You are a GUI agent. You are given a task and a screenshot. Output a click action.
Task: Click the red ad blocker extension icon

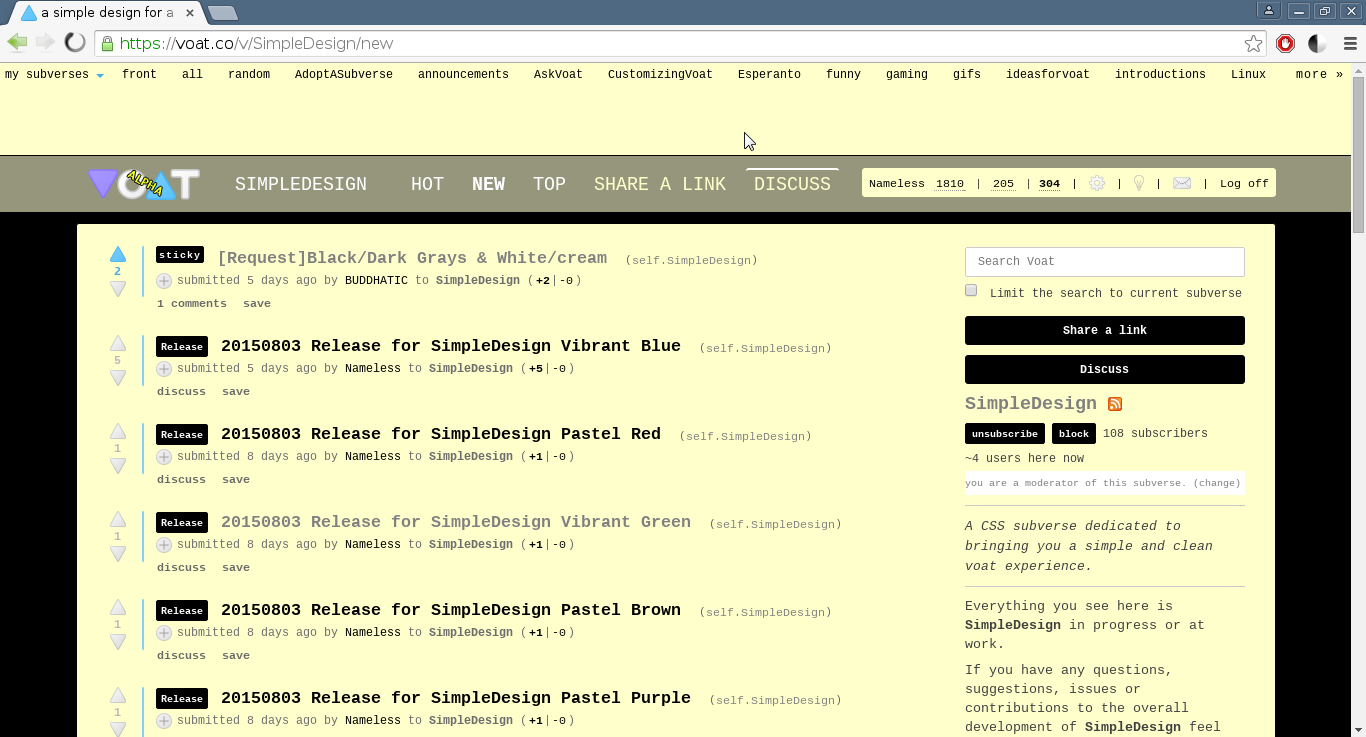pyautogui.click(x=1286, y=43)
